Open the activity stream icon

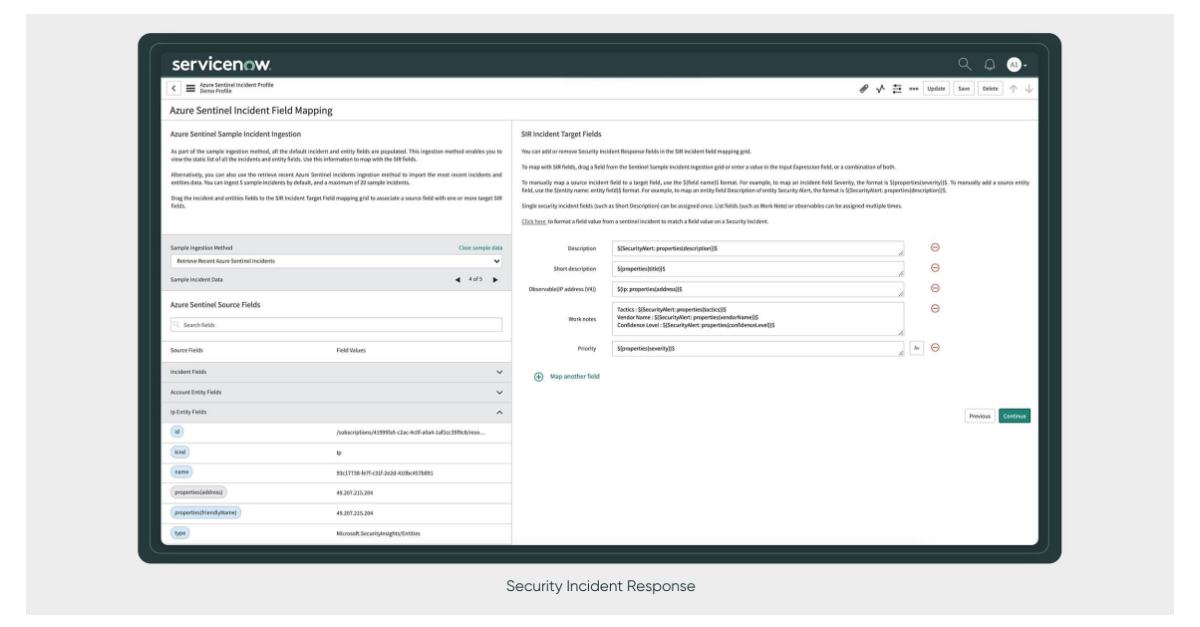pyautogui.click(x=880, y=87)
